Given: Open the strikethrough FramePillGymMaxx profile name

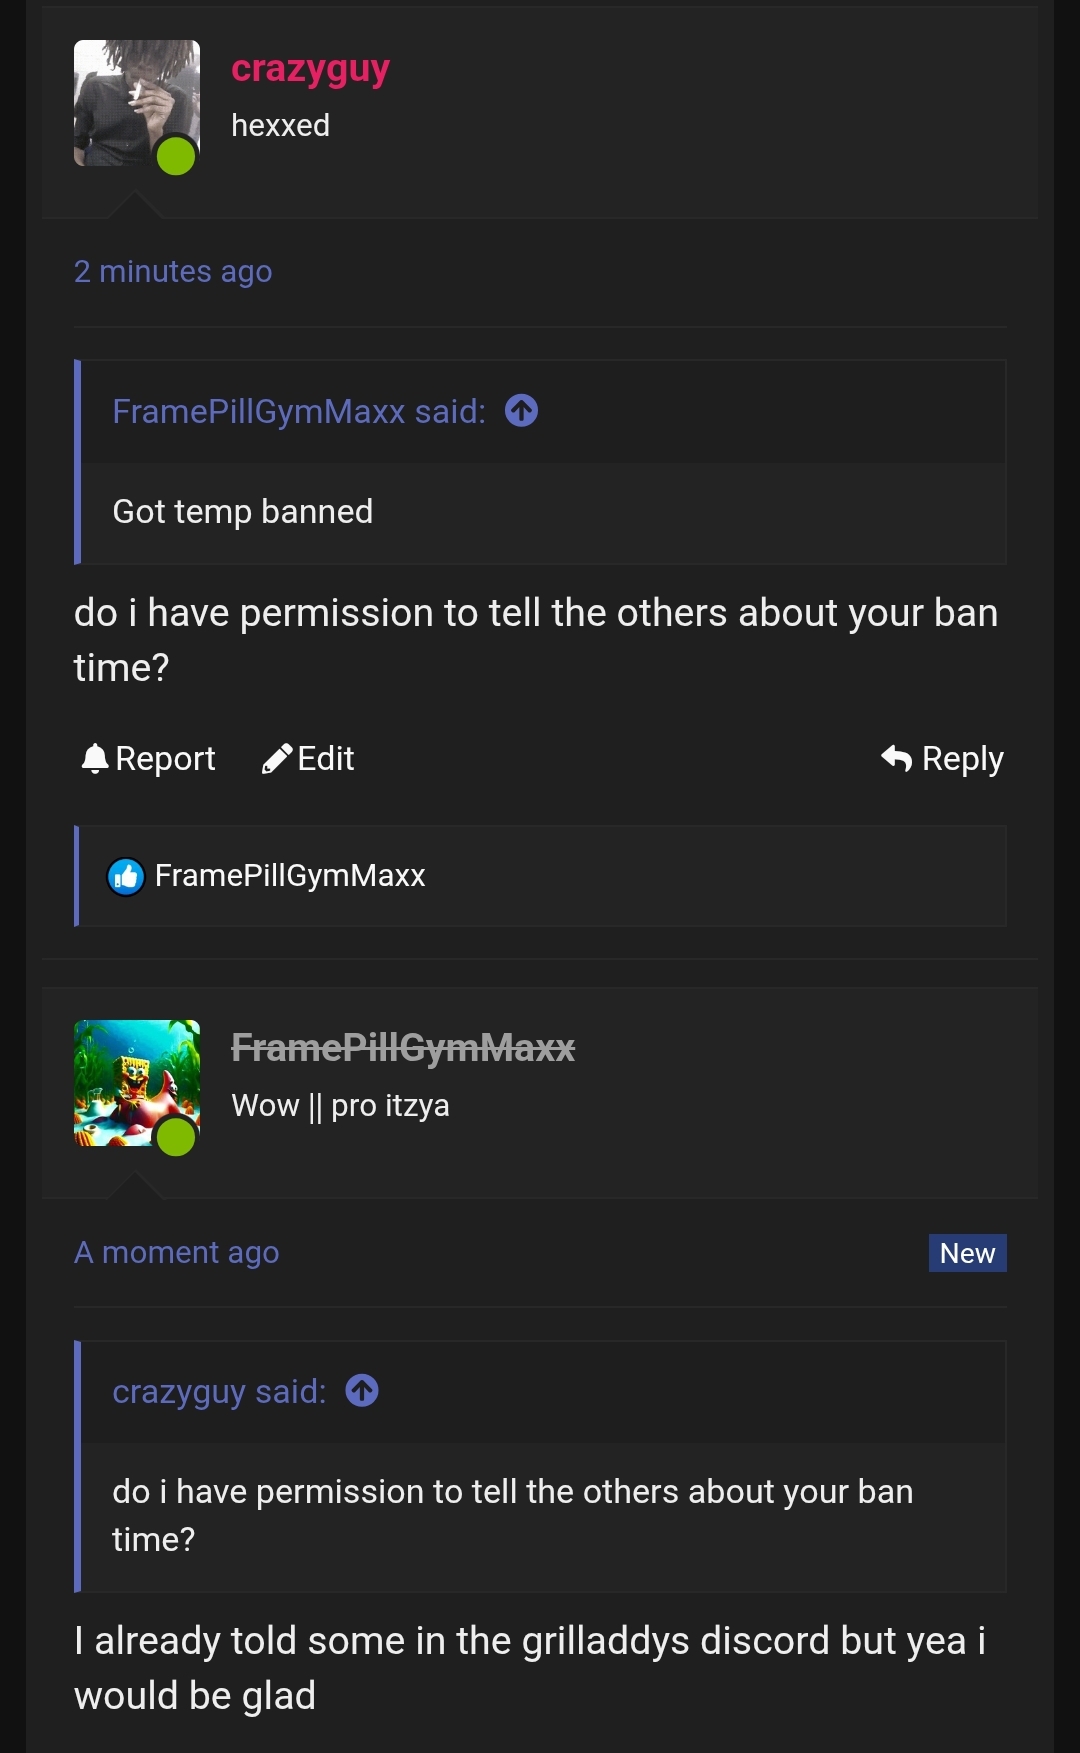Looking at the screenshot, I should [403, 1048].
